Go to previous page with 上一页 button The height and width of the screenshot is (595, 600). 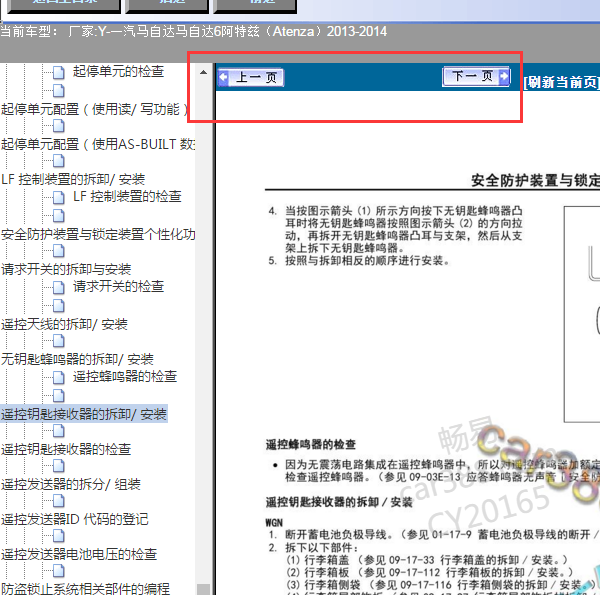pos(251,78)
